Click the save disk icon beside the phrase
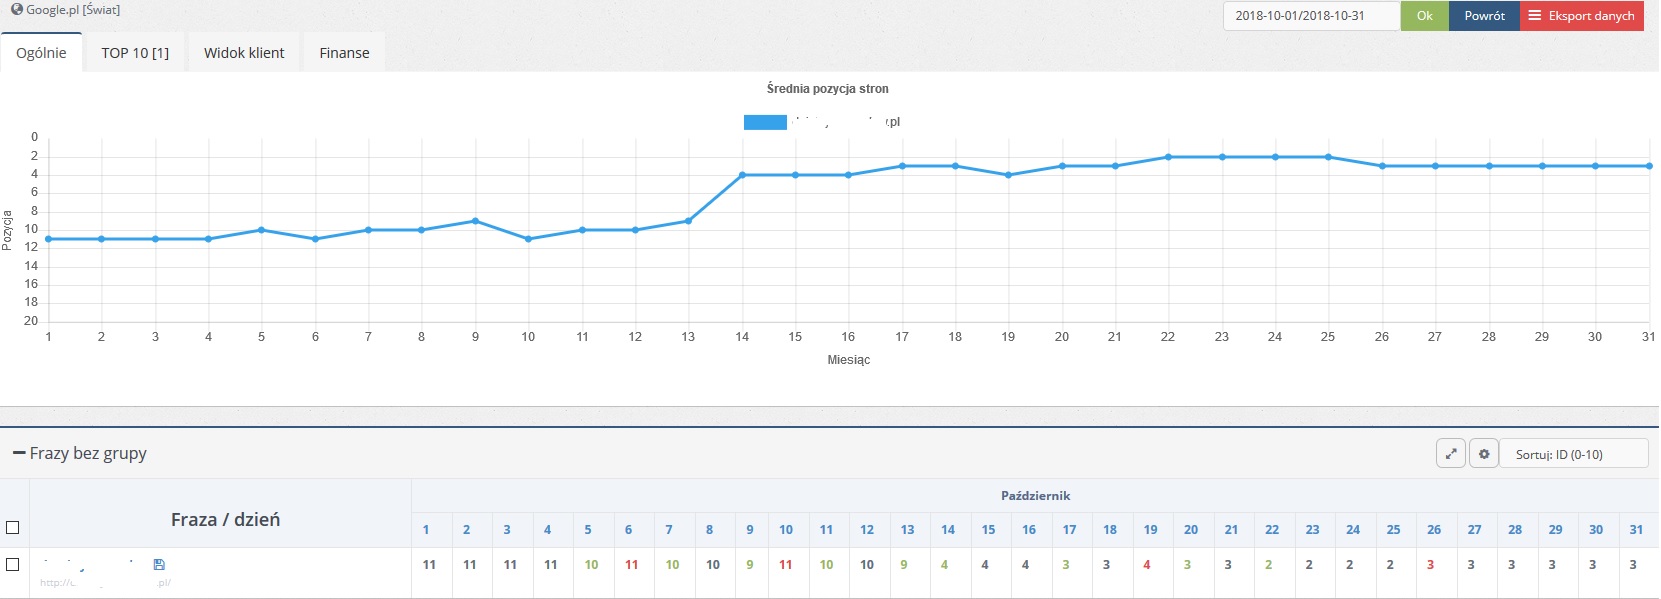The height and width of the screenshot is (599, 1661). [159, 565]
